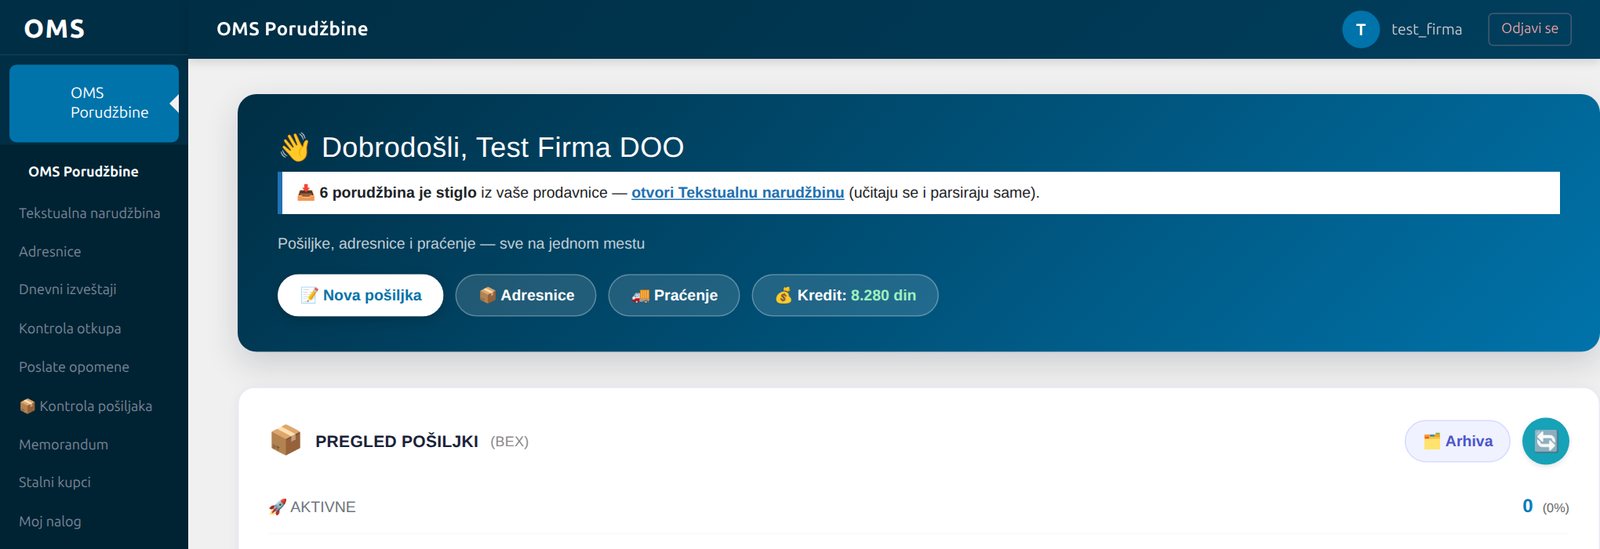Open Kontrola otkupa menu item
The image size is (1600, 549).
[69, 329]
